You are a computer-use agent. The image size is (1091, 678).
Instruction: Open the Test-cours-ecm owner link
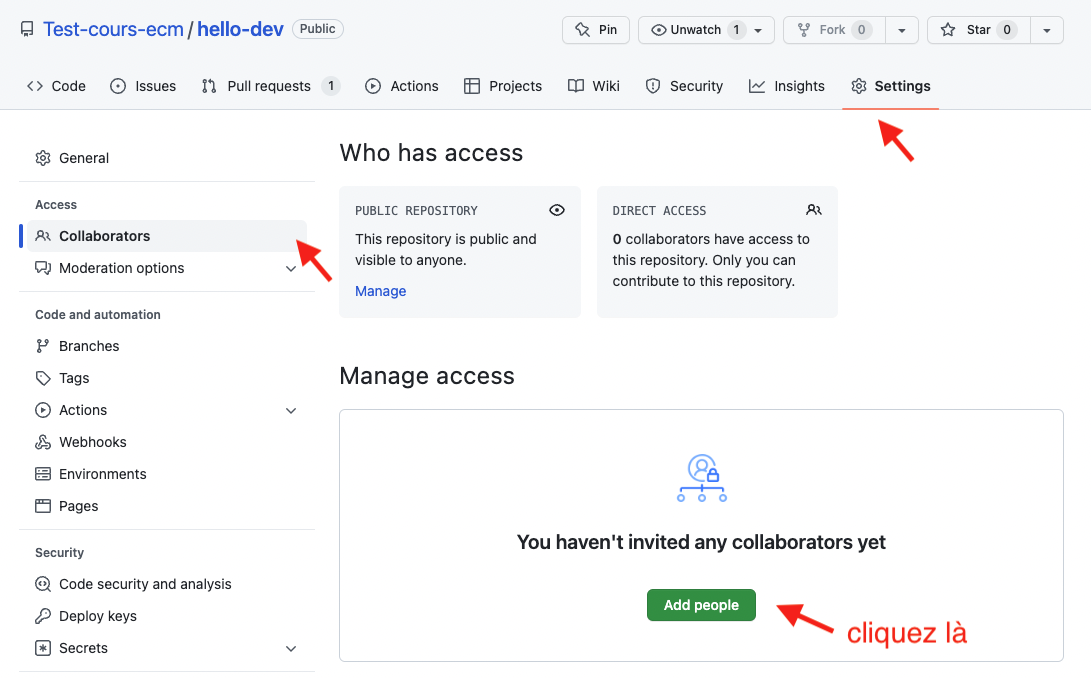click(113, 29)
